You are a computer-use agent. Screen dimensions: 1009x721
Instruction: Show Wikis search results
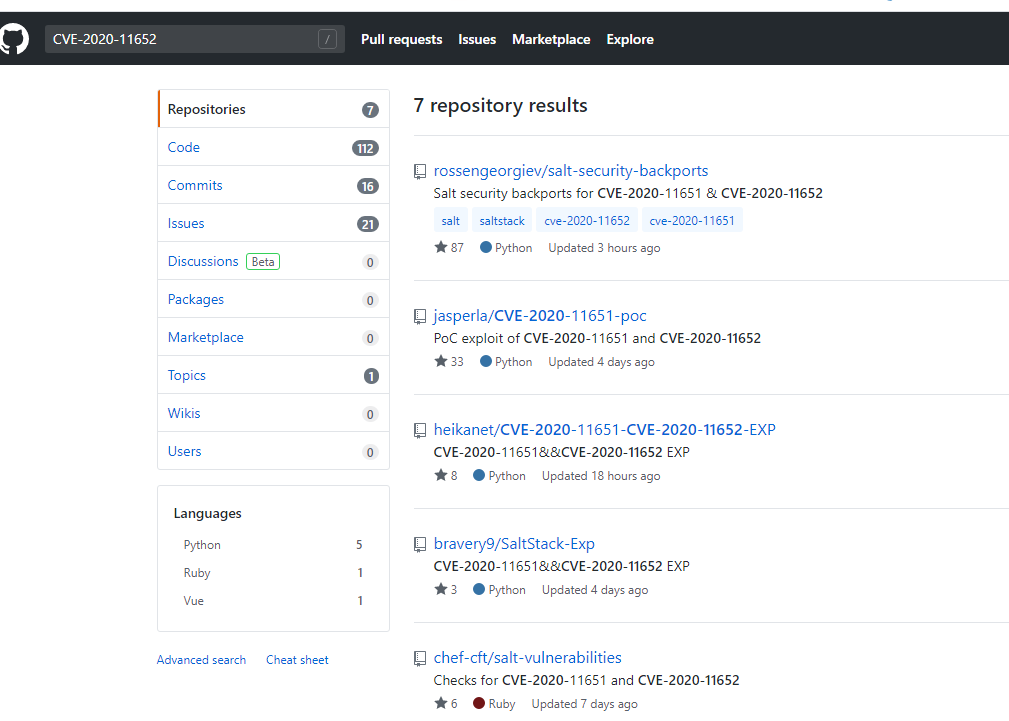(273, 413)
